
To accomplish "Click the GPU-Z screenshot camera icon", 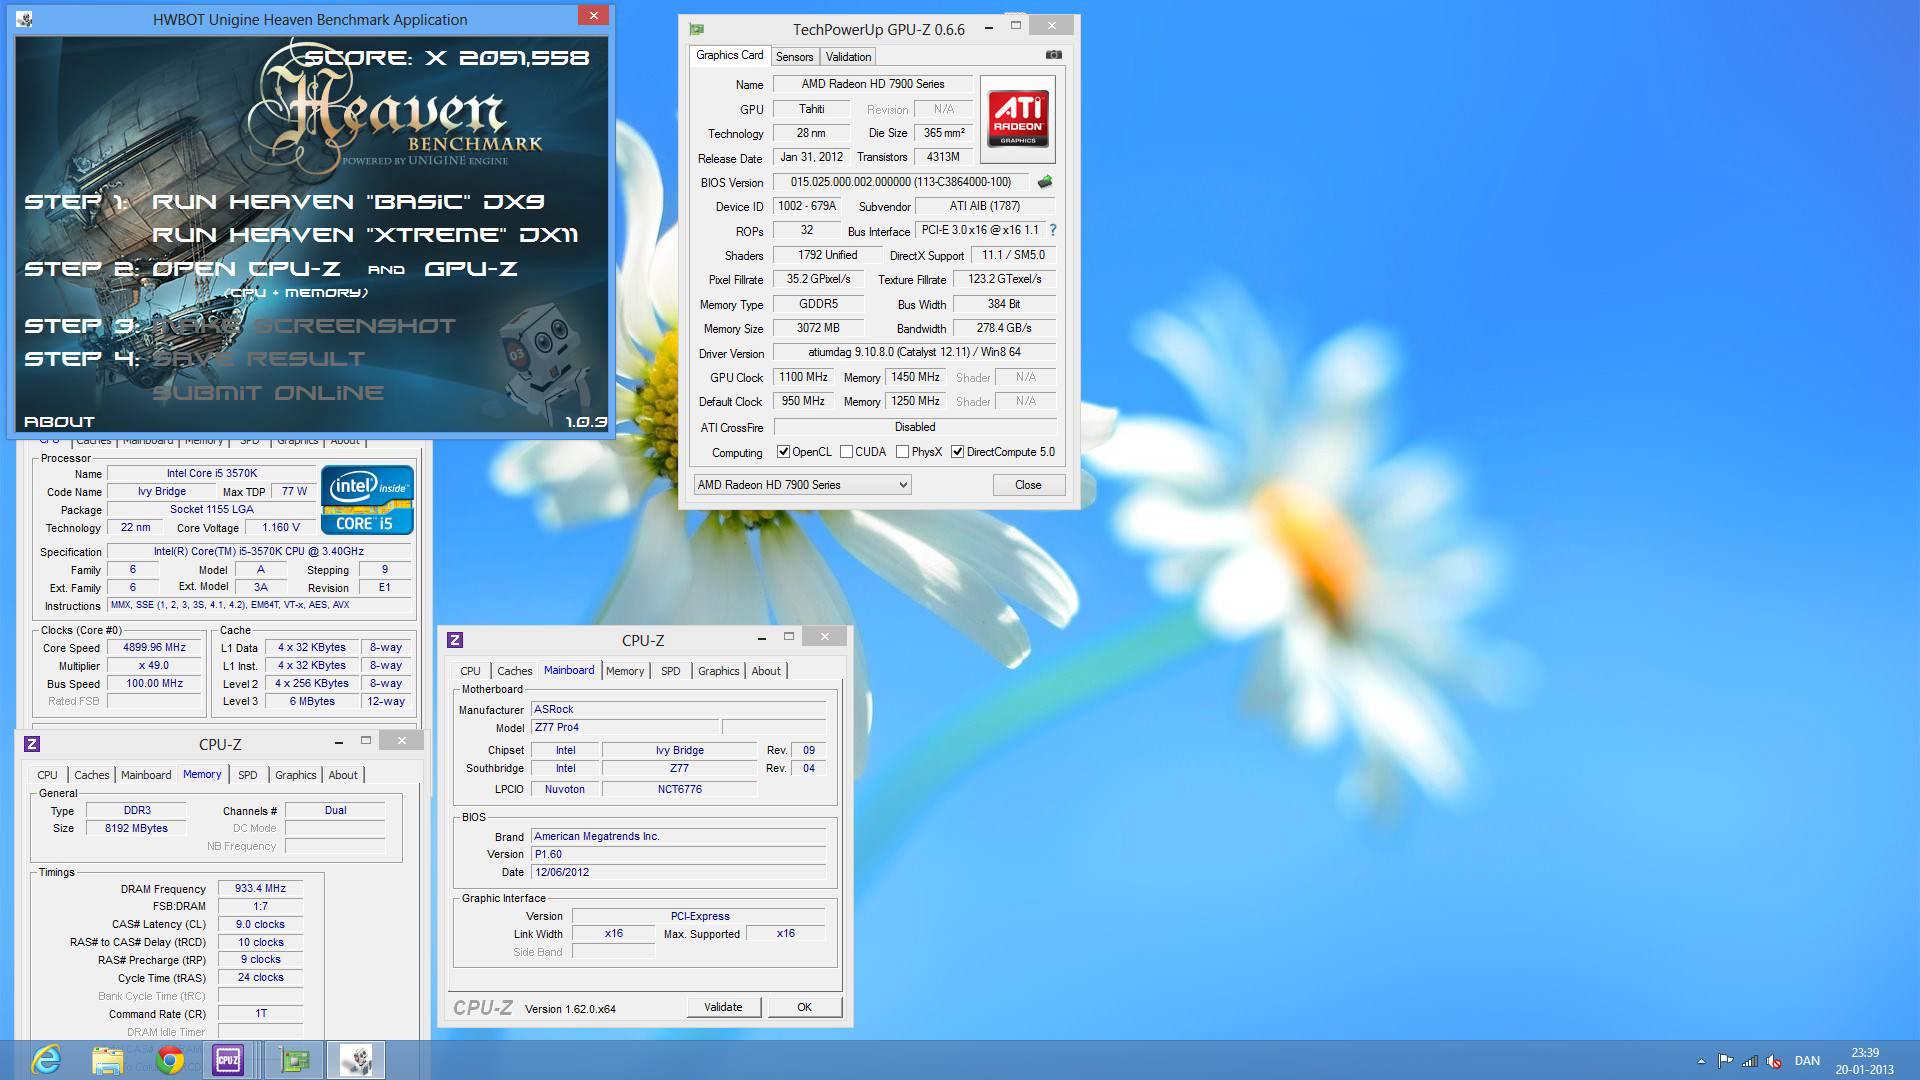I will pyautogui.click(x=1053, y=55).
